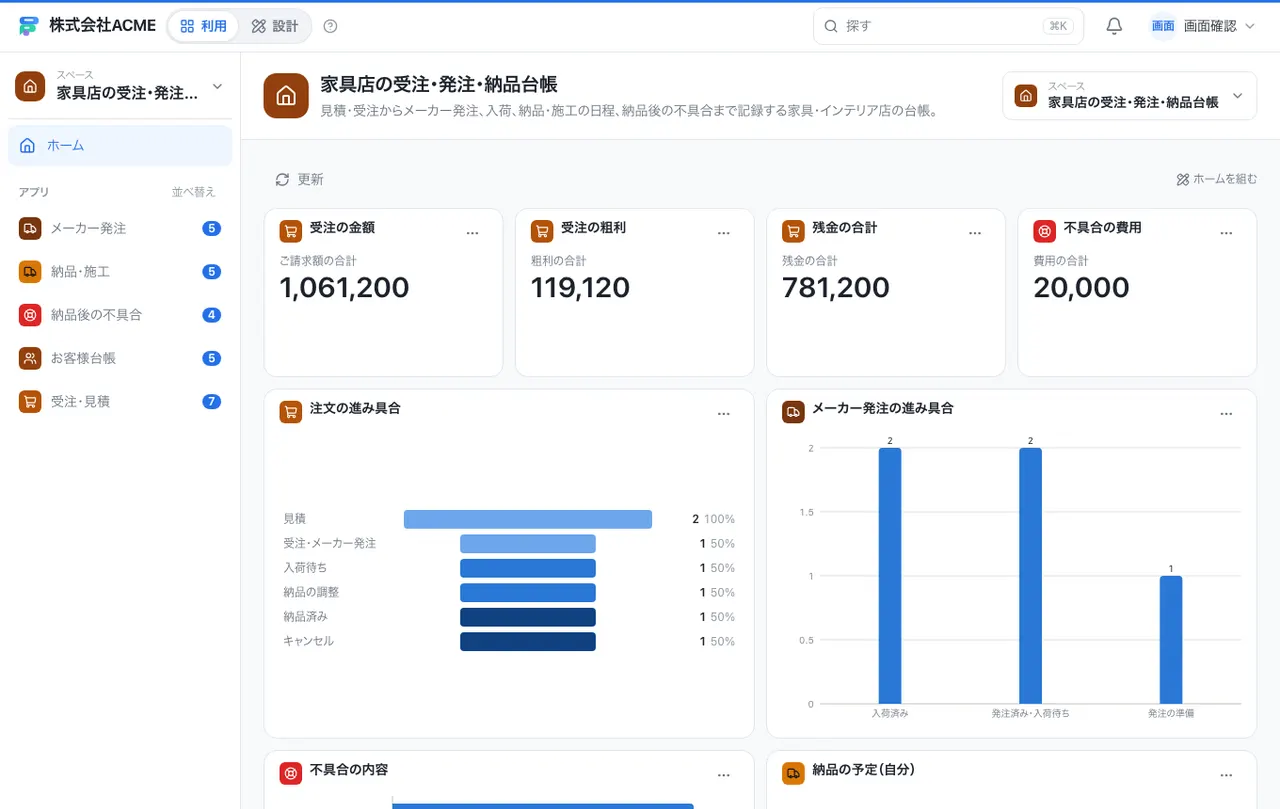Click the refresh icon next to 更新
The width and height of the screenshot is (1280, 809).
tap(282, 179)
